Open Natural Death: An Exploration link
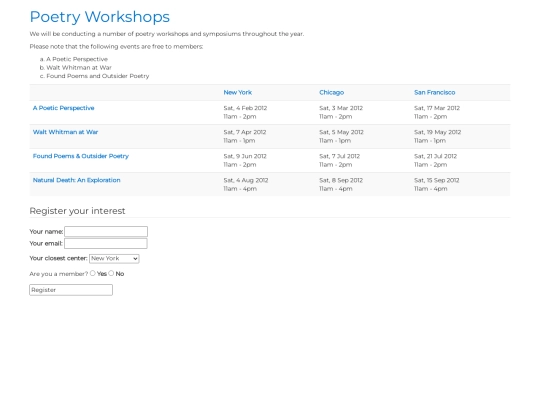 [76, 180]
